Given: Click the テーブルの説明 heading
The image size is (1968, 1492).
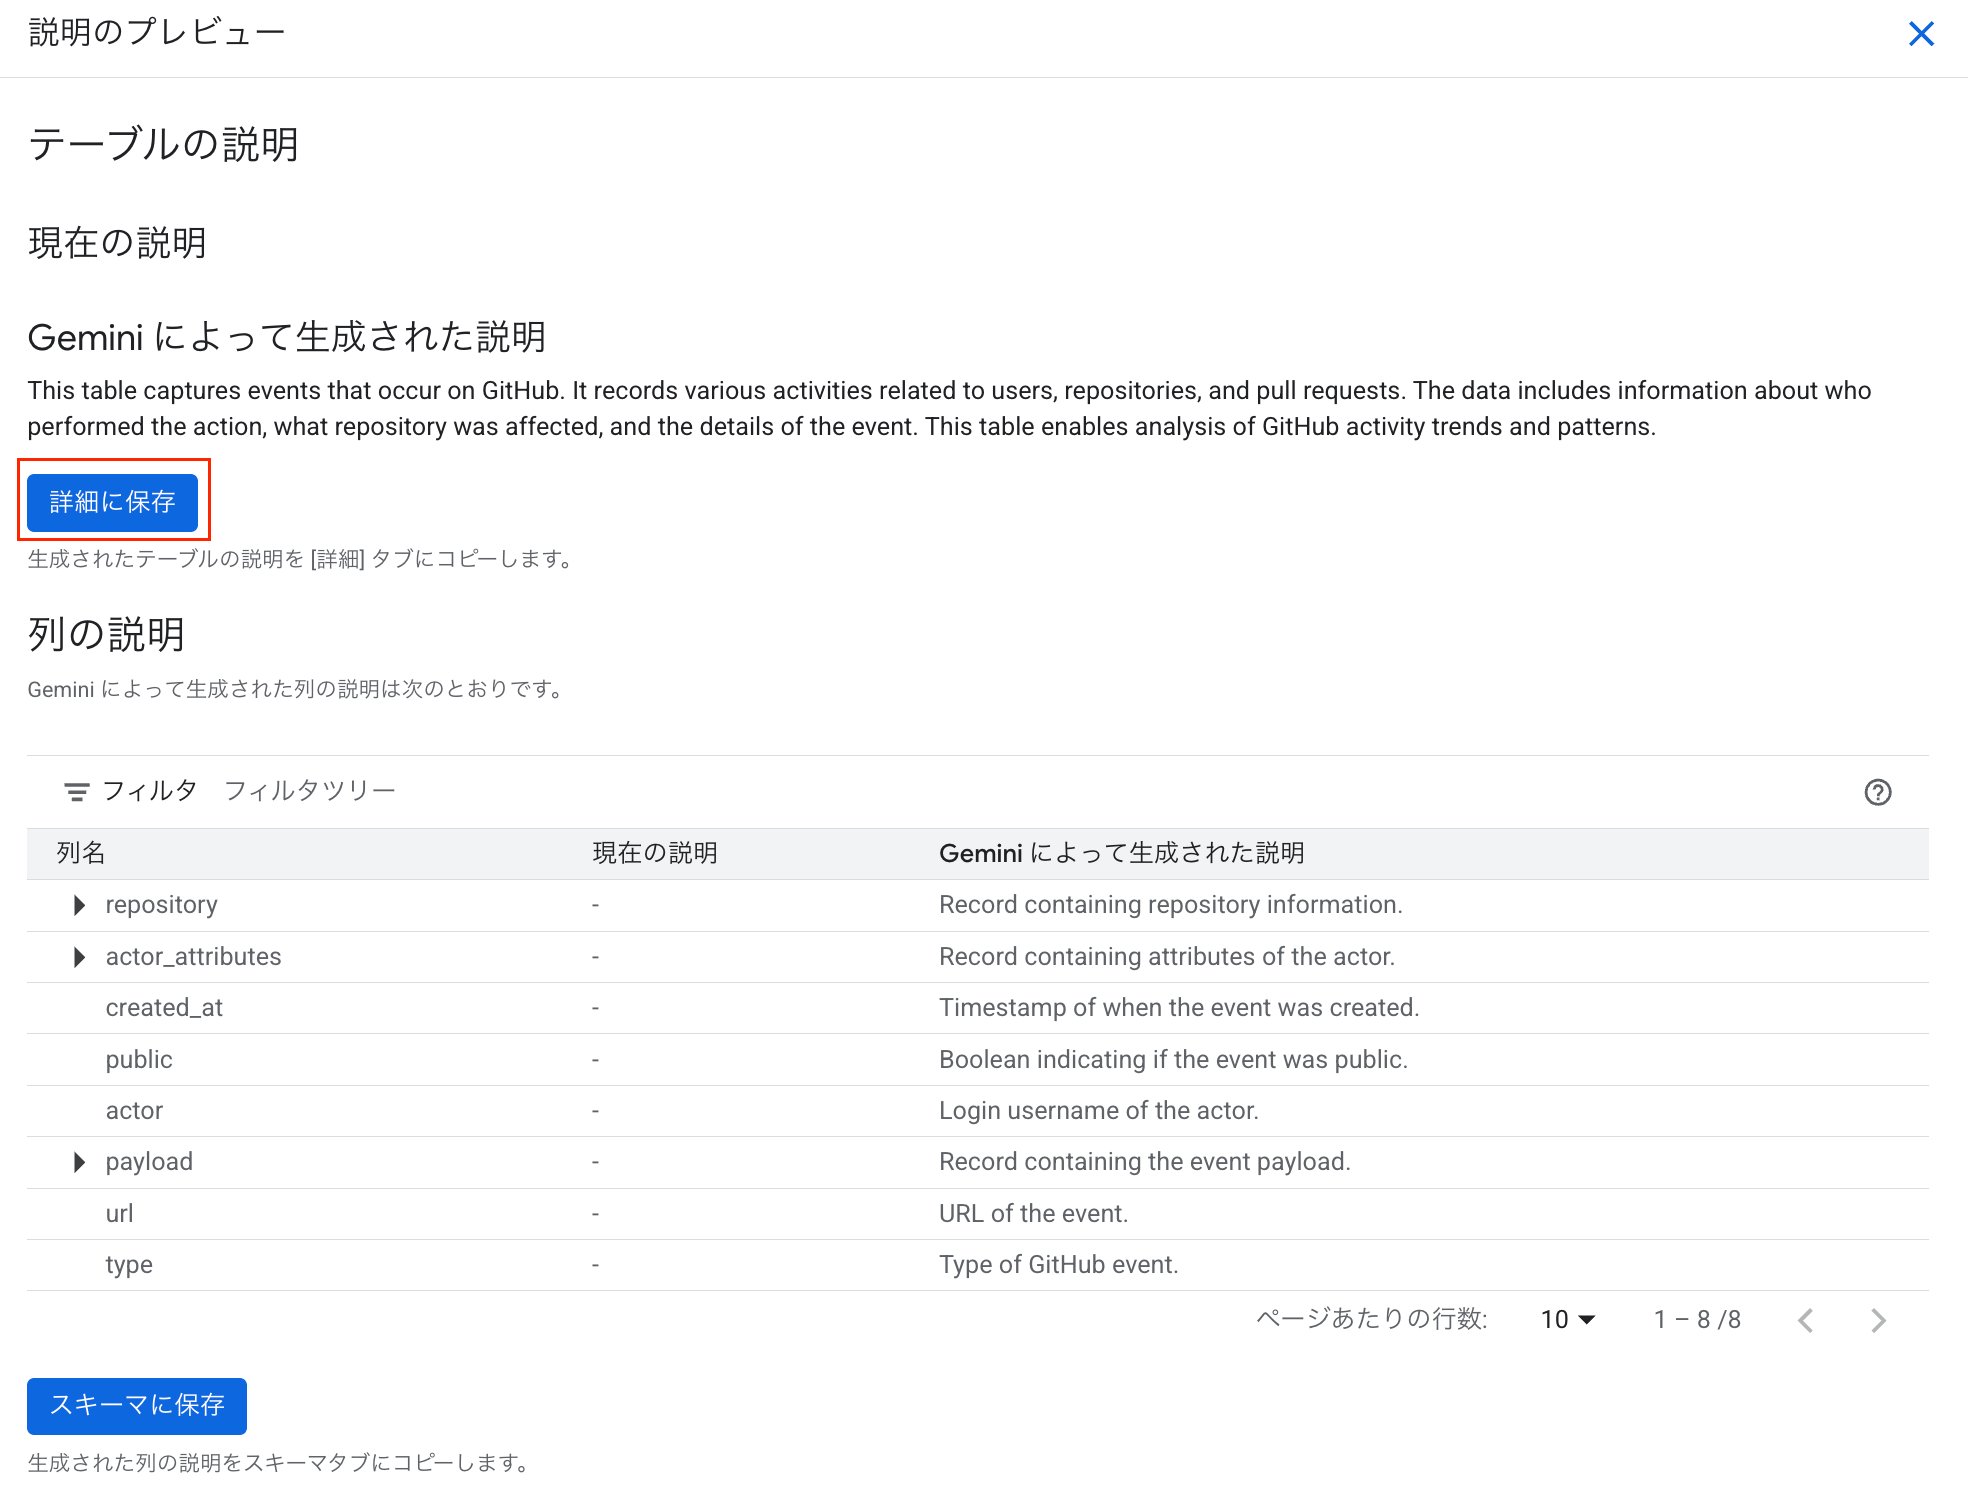Looking at the screenshot, I should tap(164, 144).
